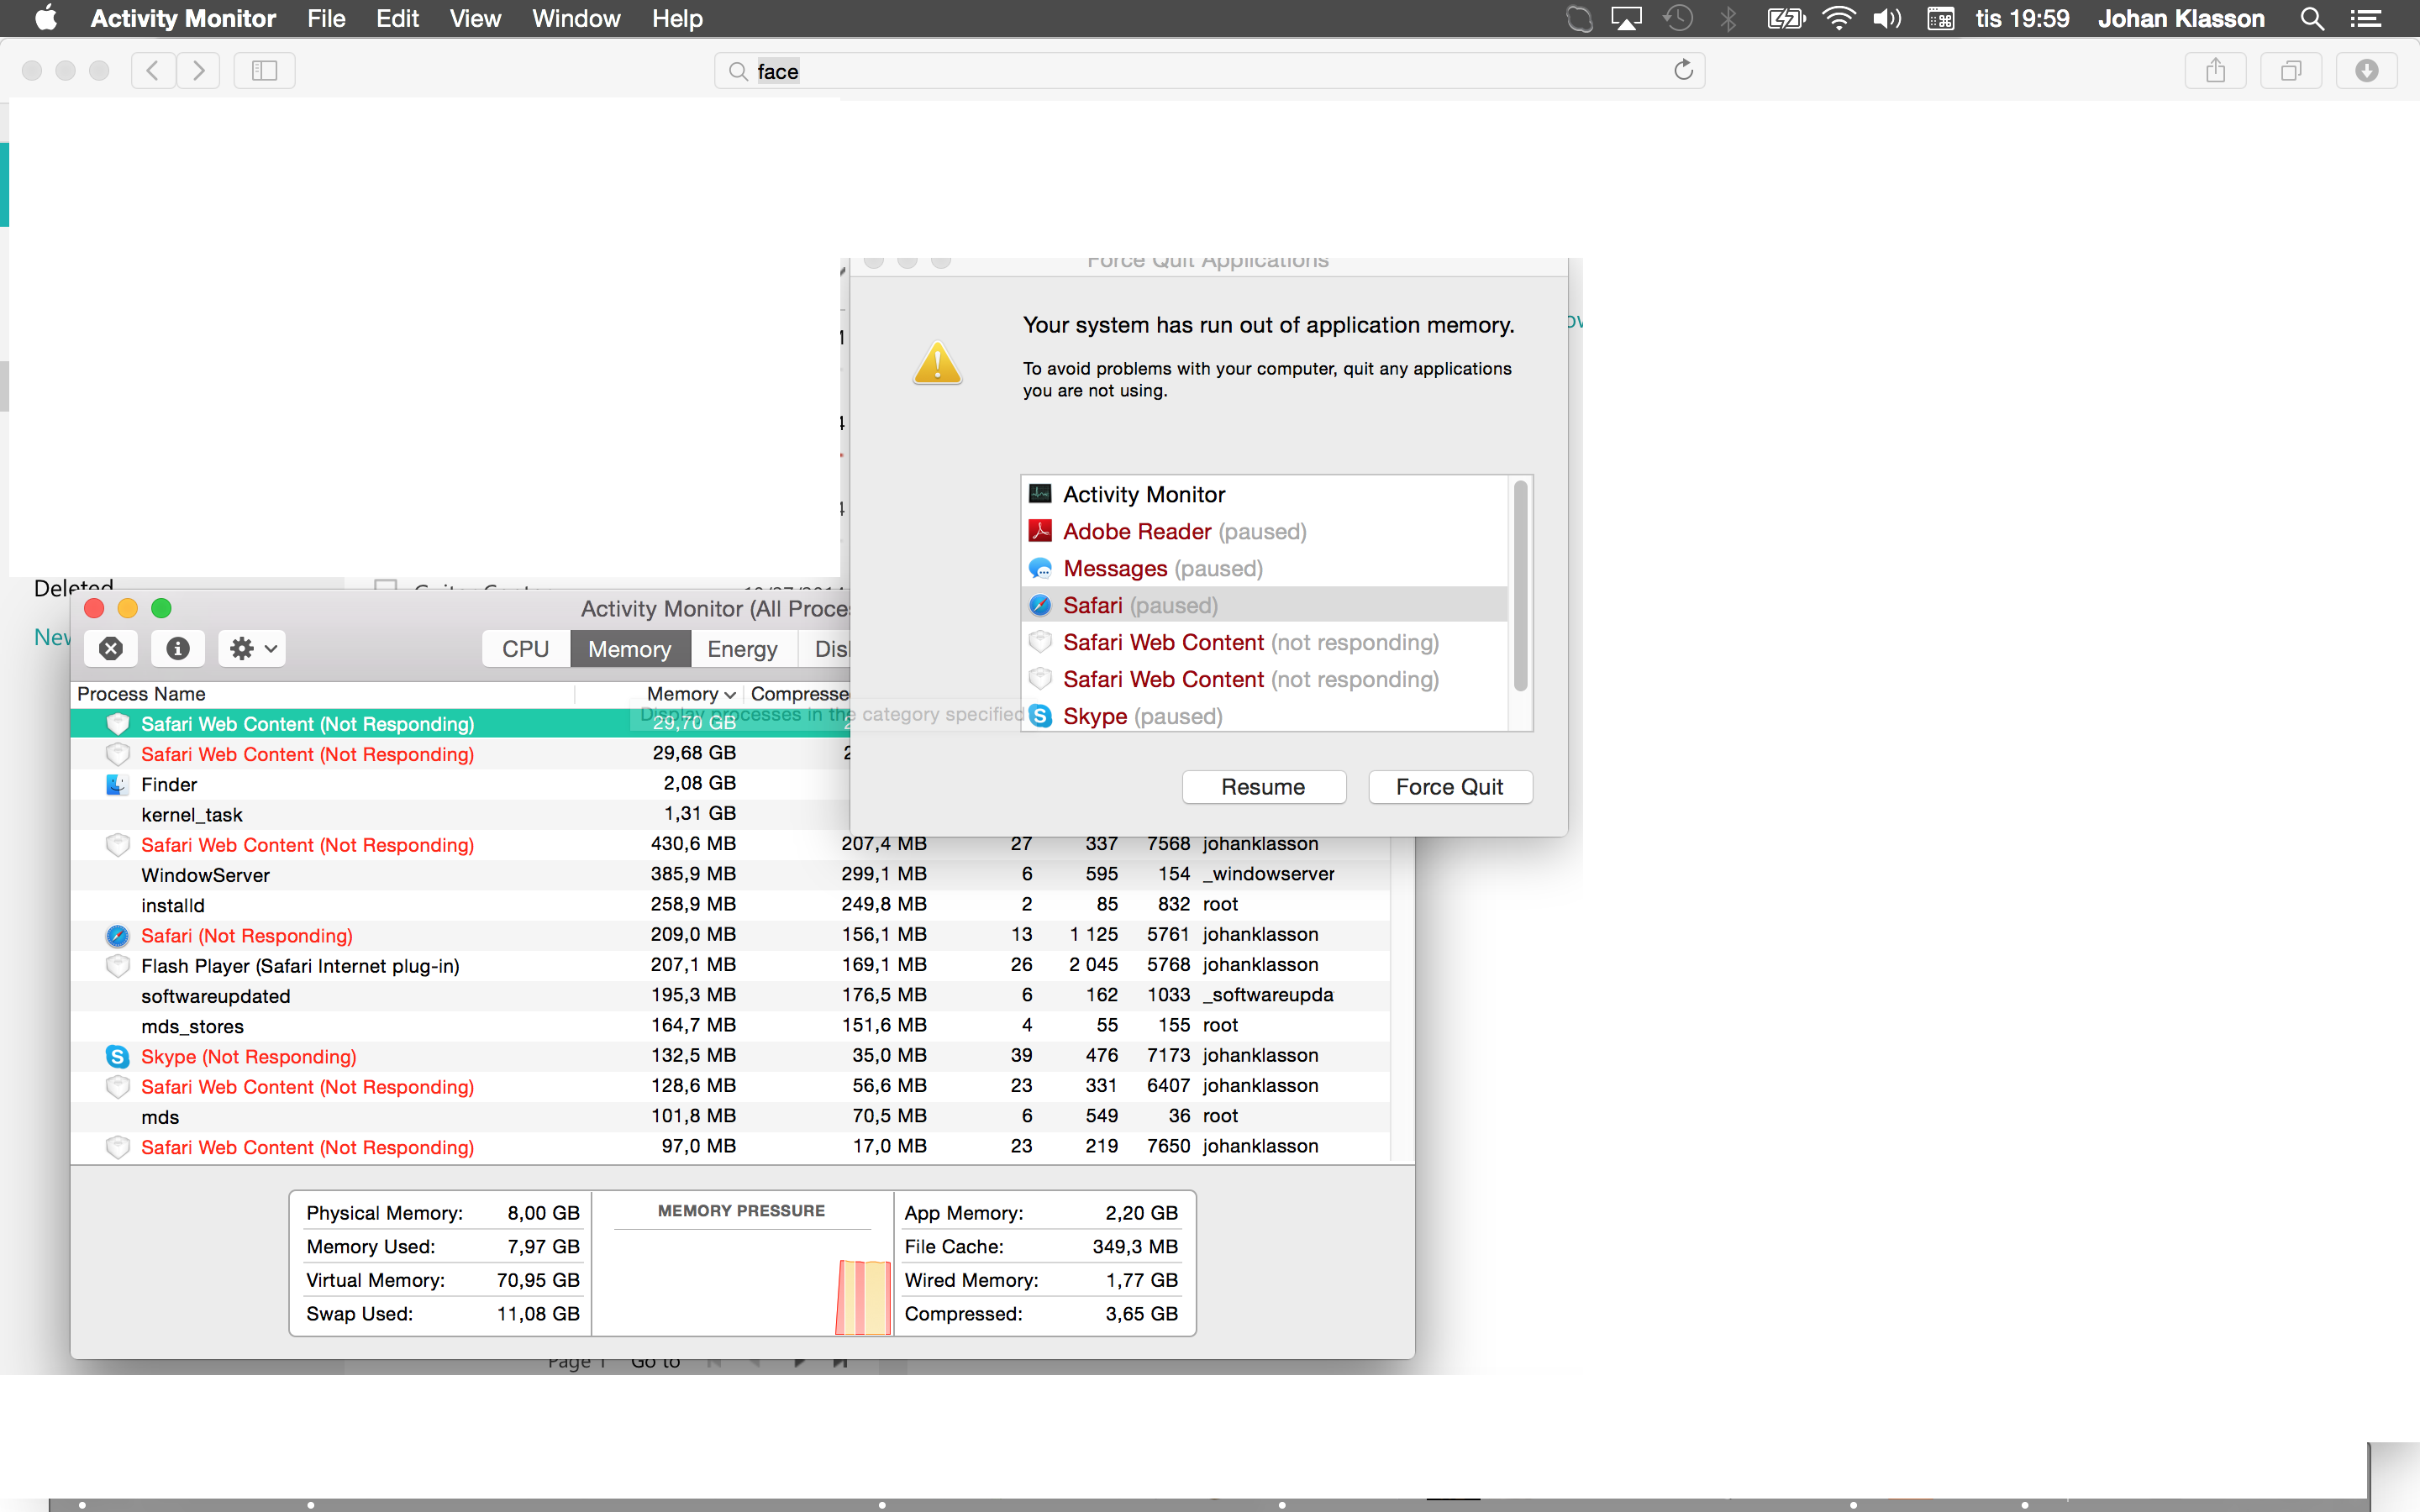Open the Activity Monitor menu
This screenshot has width=2420, height=1512.
[183, 18]
